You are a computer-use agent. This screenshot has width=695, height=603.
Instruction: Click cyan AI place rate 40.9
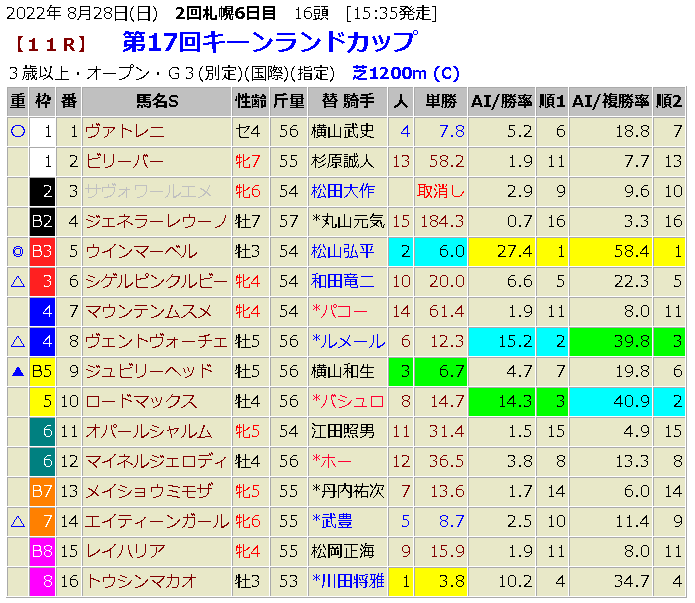610,401
